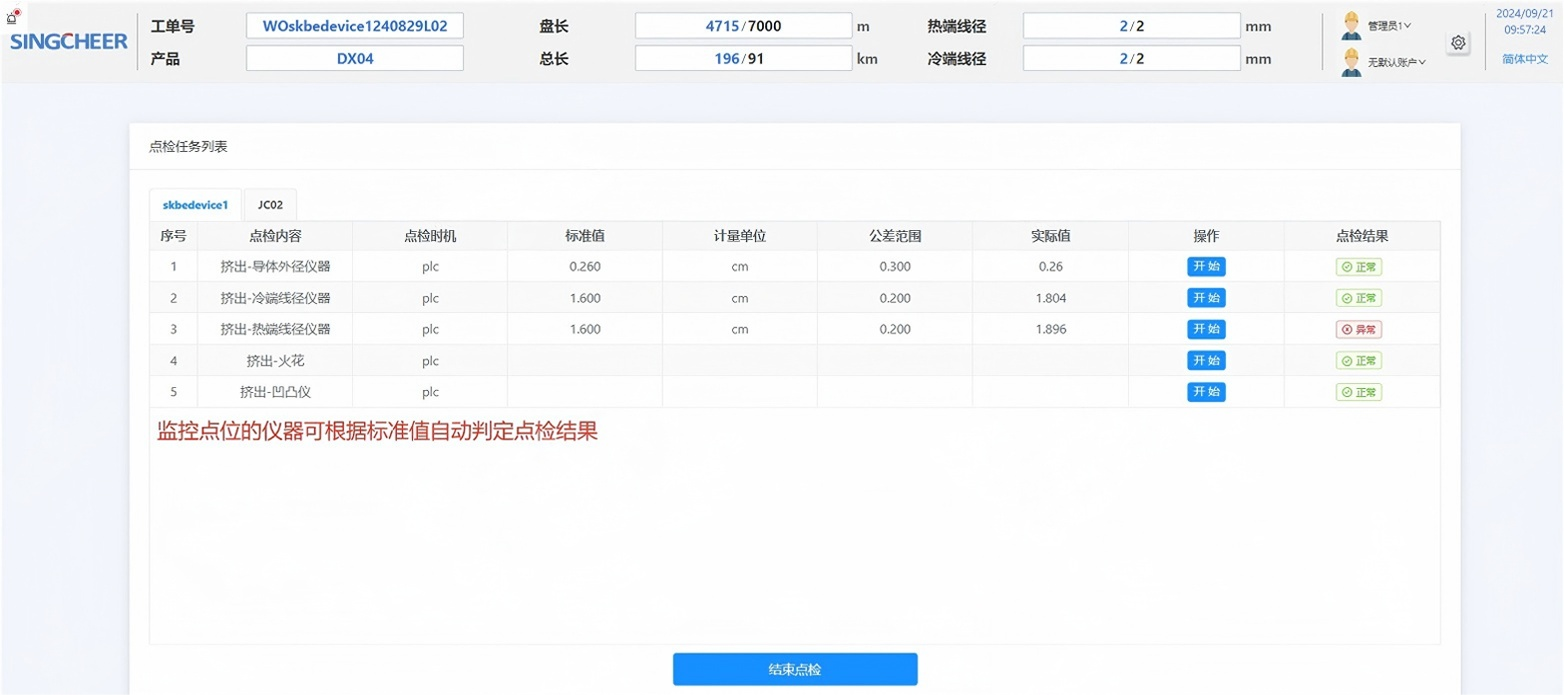
Task: Start the 挤出-火花 inspection
Action: (1206, 360)
